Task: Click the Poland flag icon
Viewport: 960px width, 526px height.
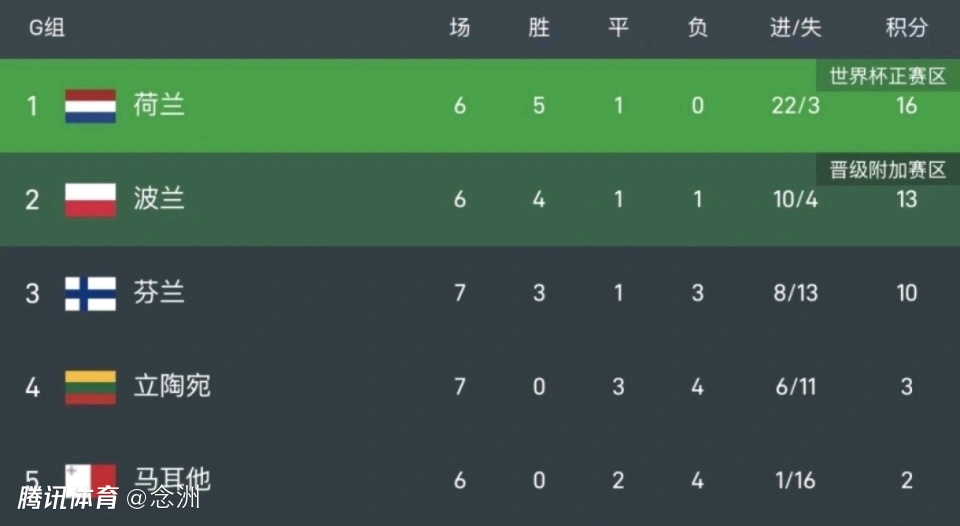Action: pos(91,199)
